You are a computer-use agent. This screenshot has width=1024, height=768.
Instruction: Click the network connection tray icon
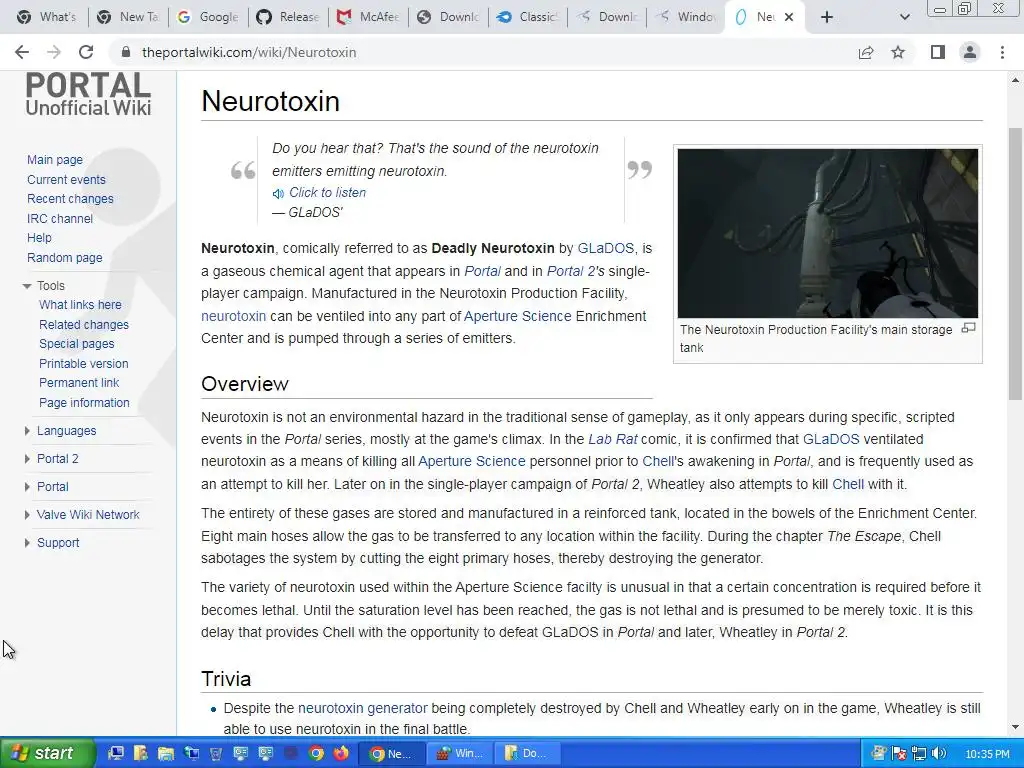tap(919, 754)
